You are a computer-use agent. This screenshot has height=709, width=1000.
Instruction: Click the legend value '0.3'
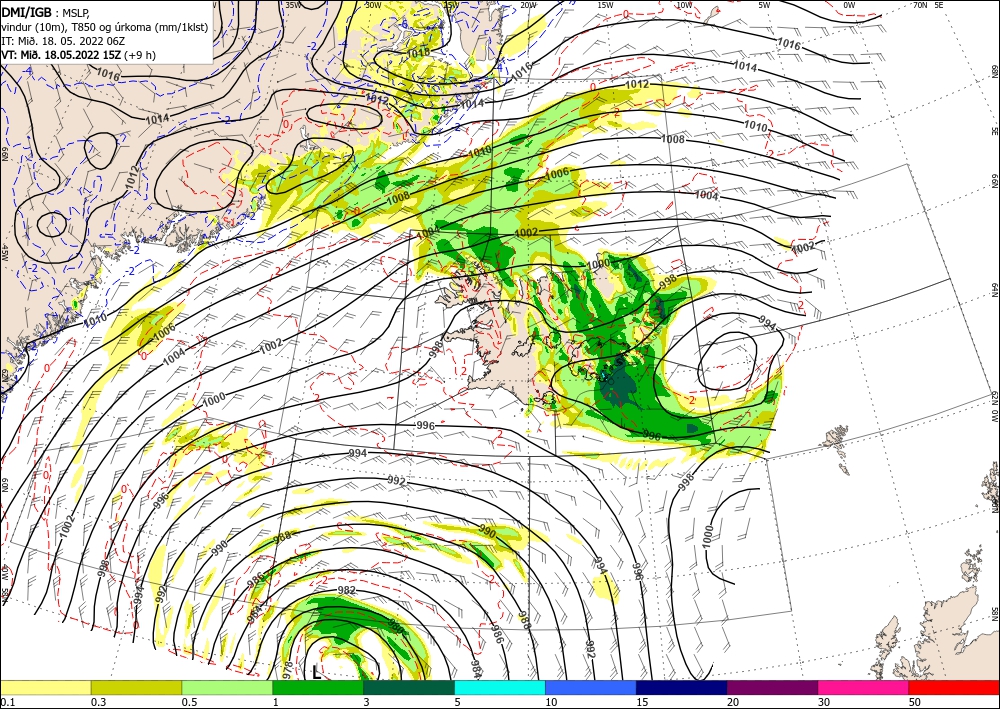tap(98, 702)
